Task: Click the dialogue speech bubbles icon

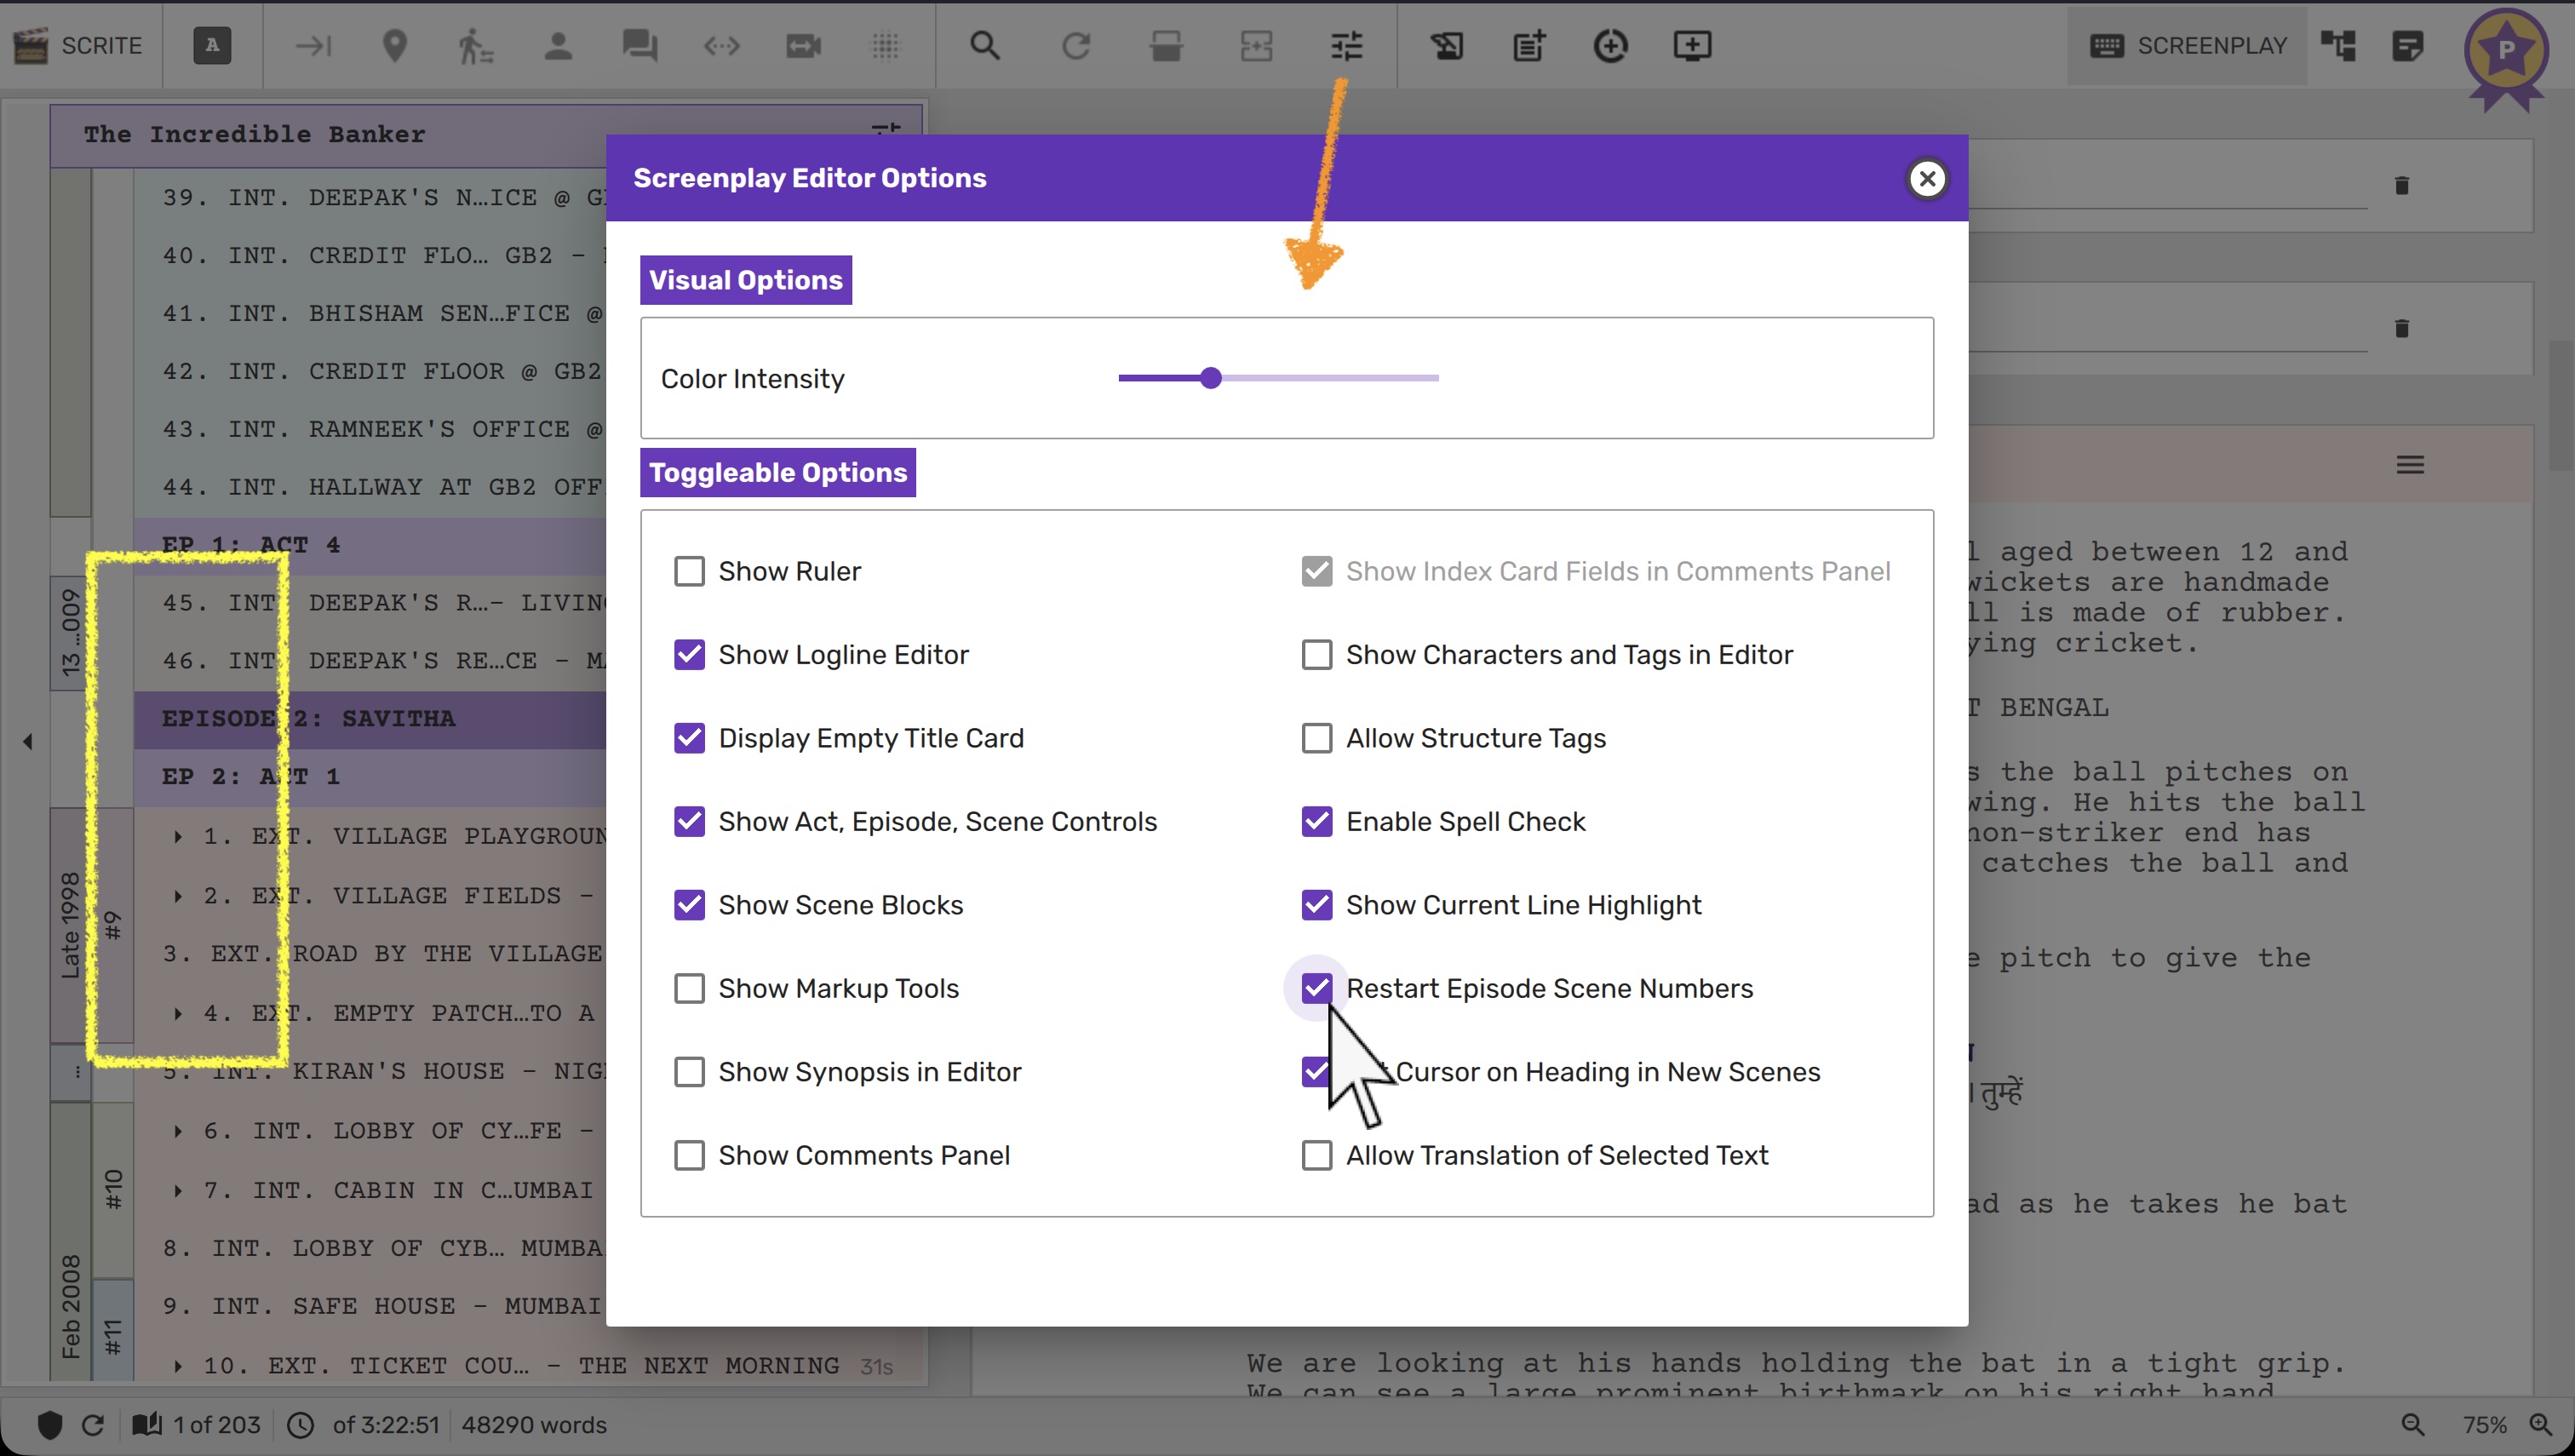Action: 639,46
